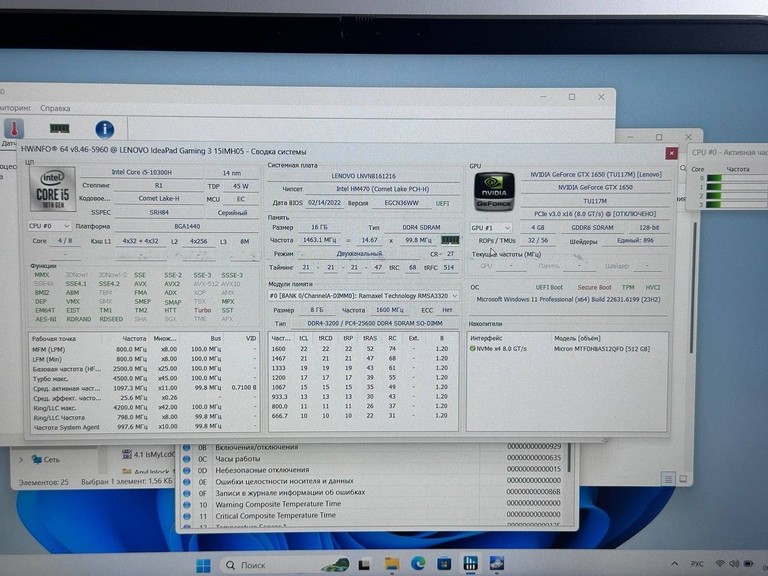Select the Intel Core i5-10300H name field
This screenshot has width=768, height=576.
pos(142,172)
